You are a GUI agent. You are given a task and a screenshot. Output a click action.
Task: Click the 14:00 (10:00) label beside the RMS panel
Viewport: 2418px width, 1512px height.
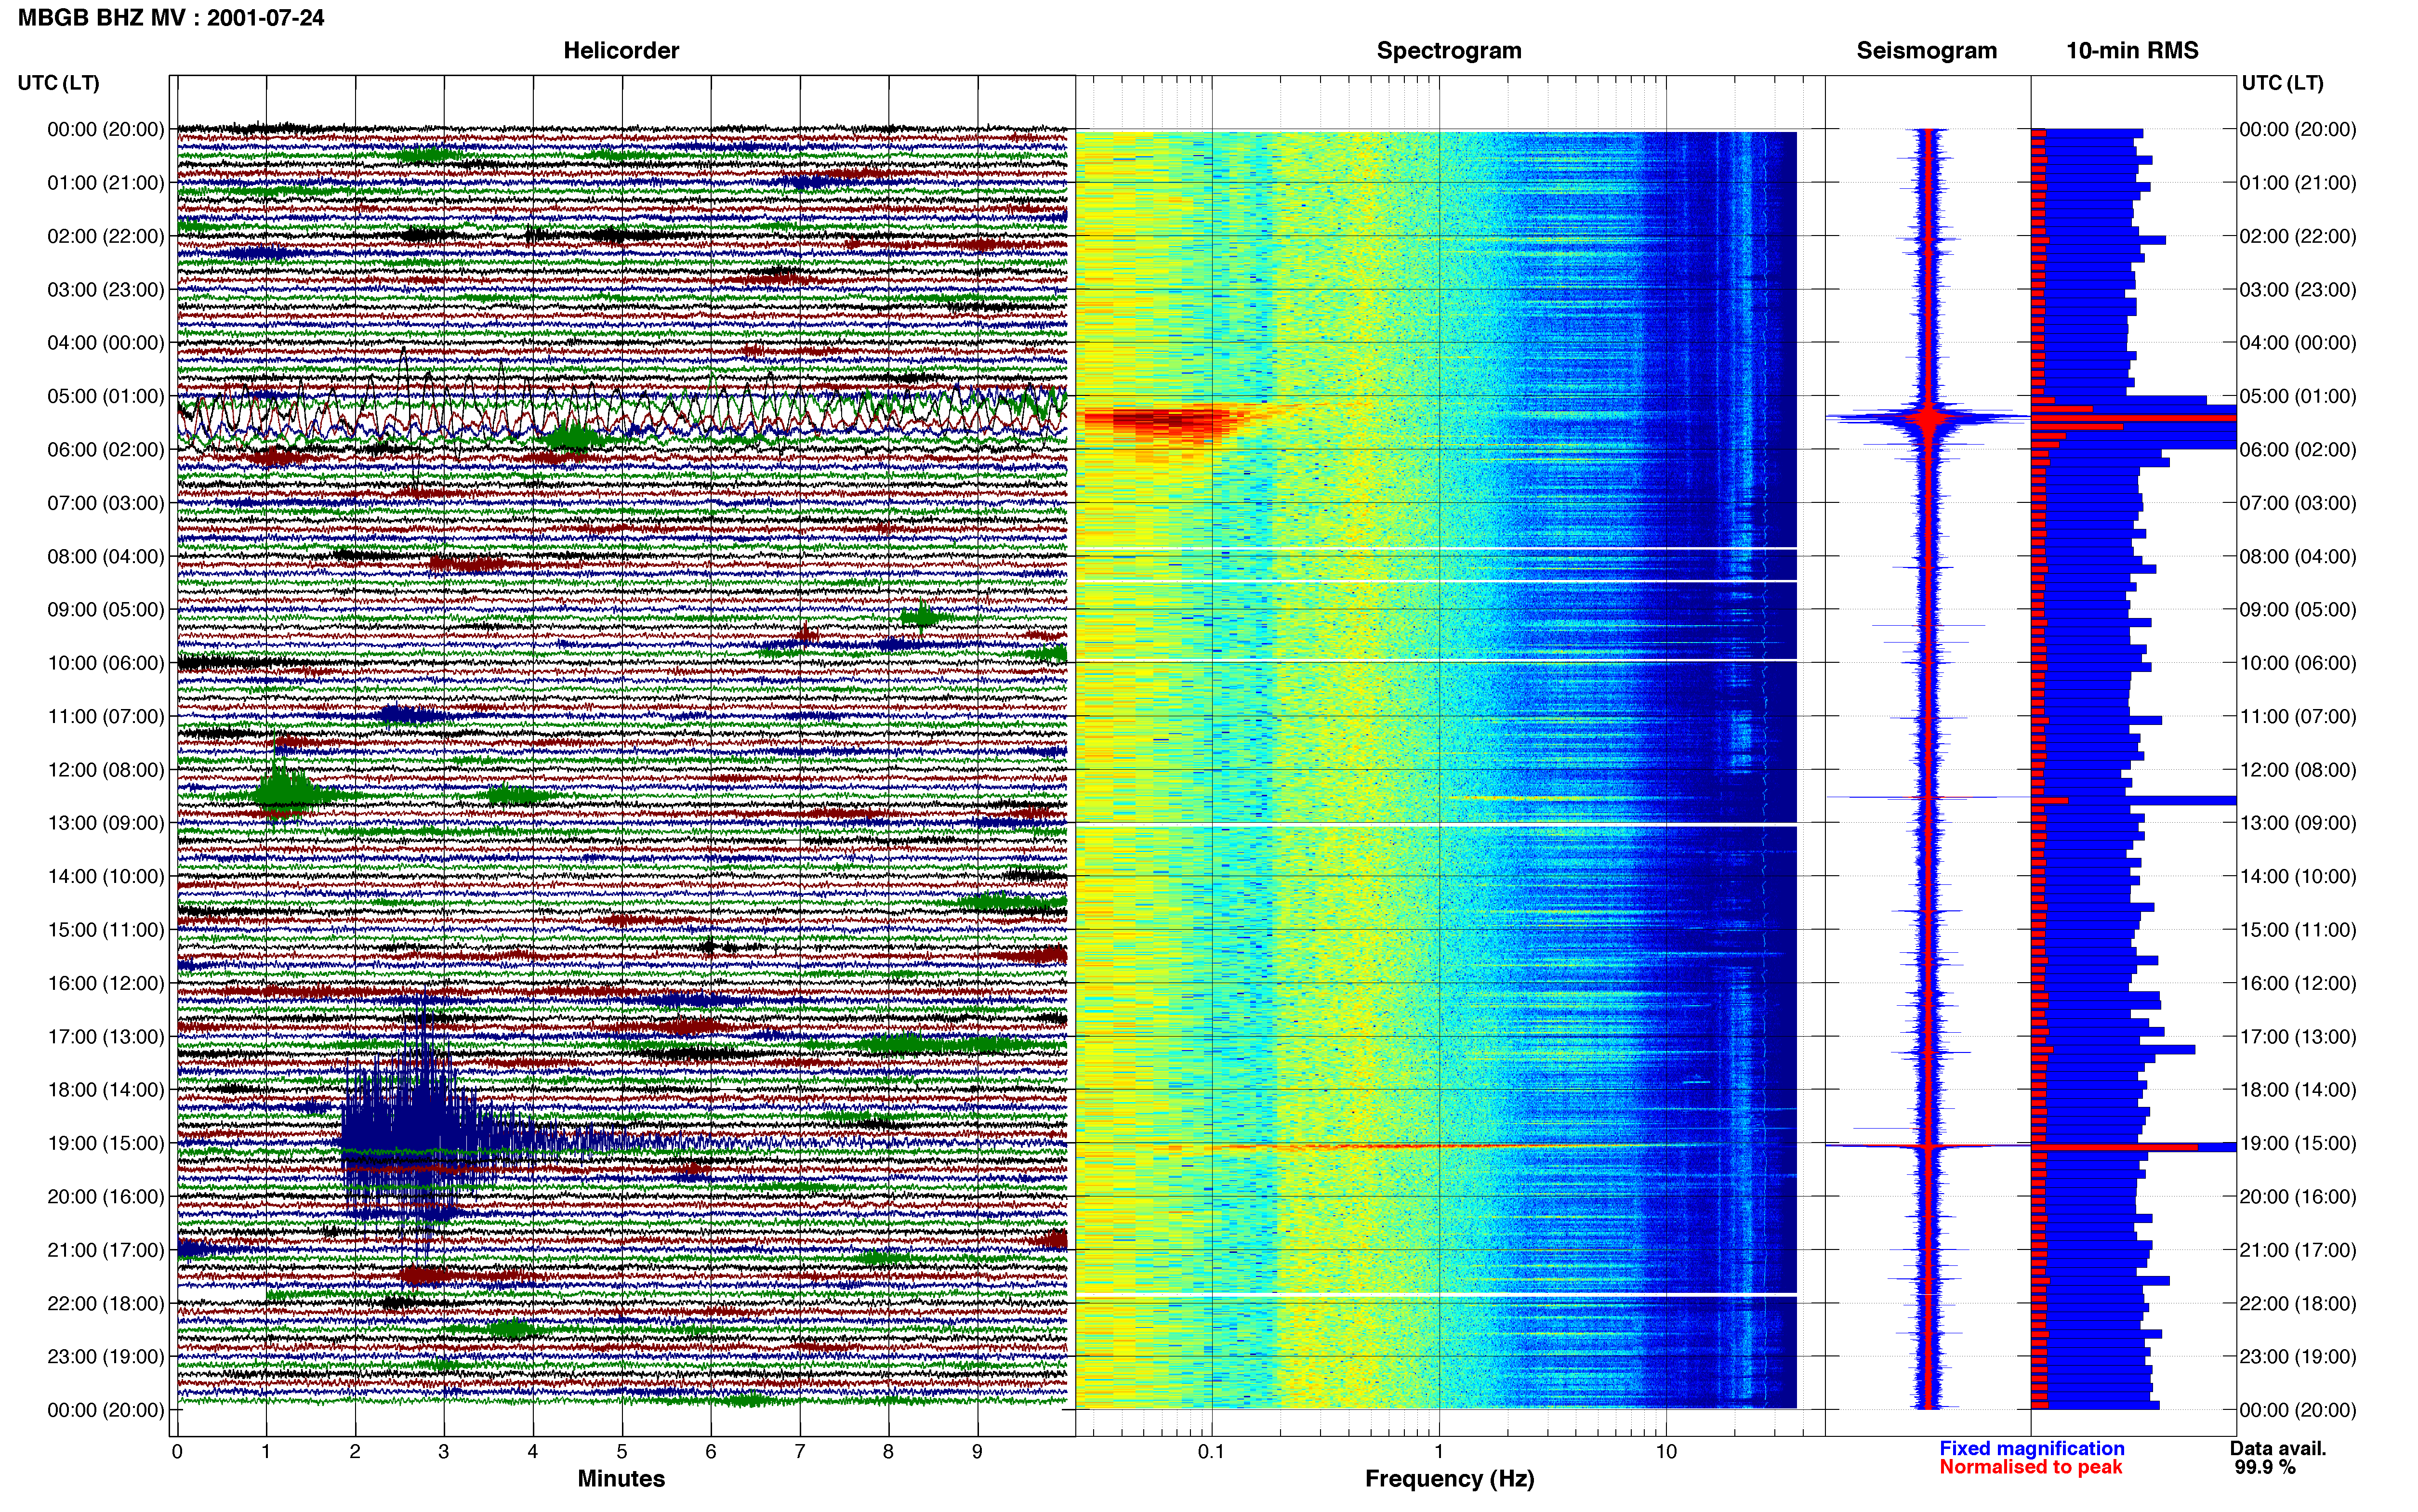pyautogui.click(x=2298, y=877)
